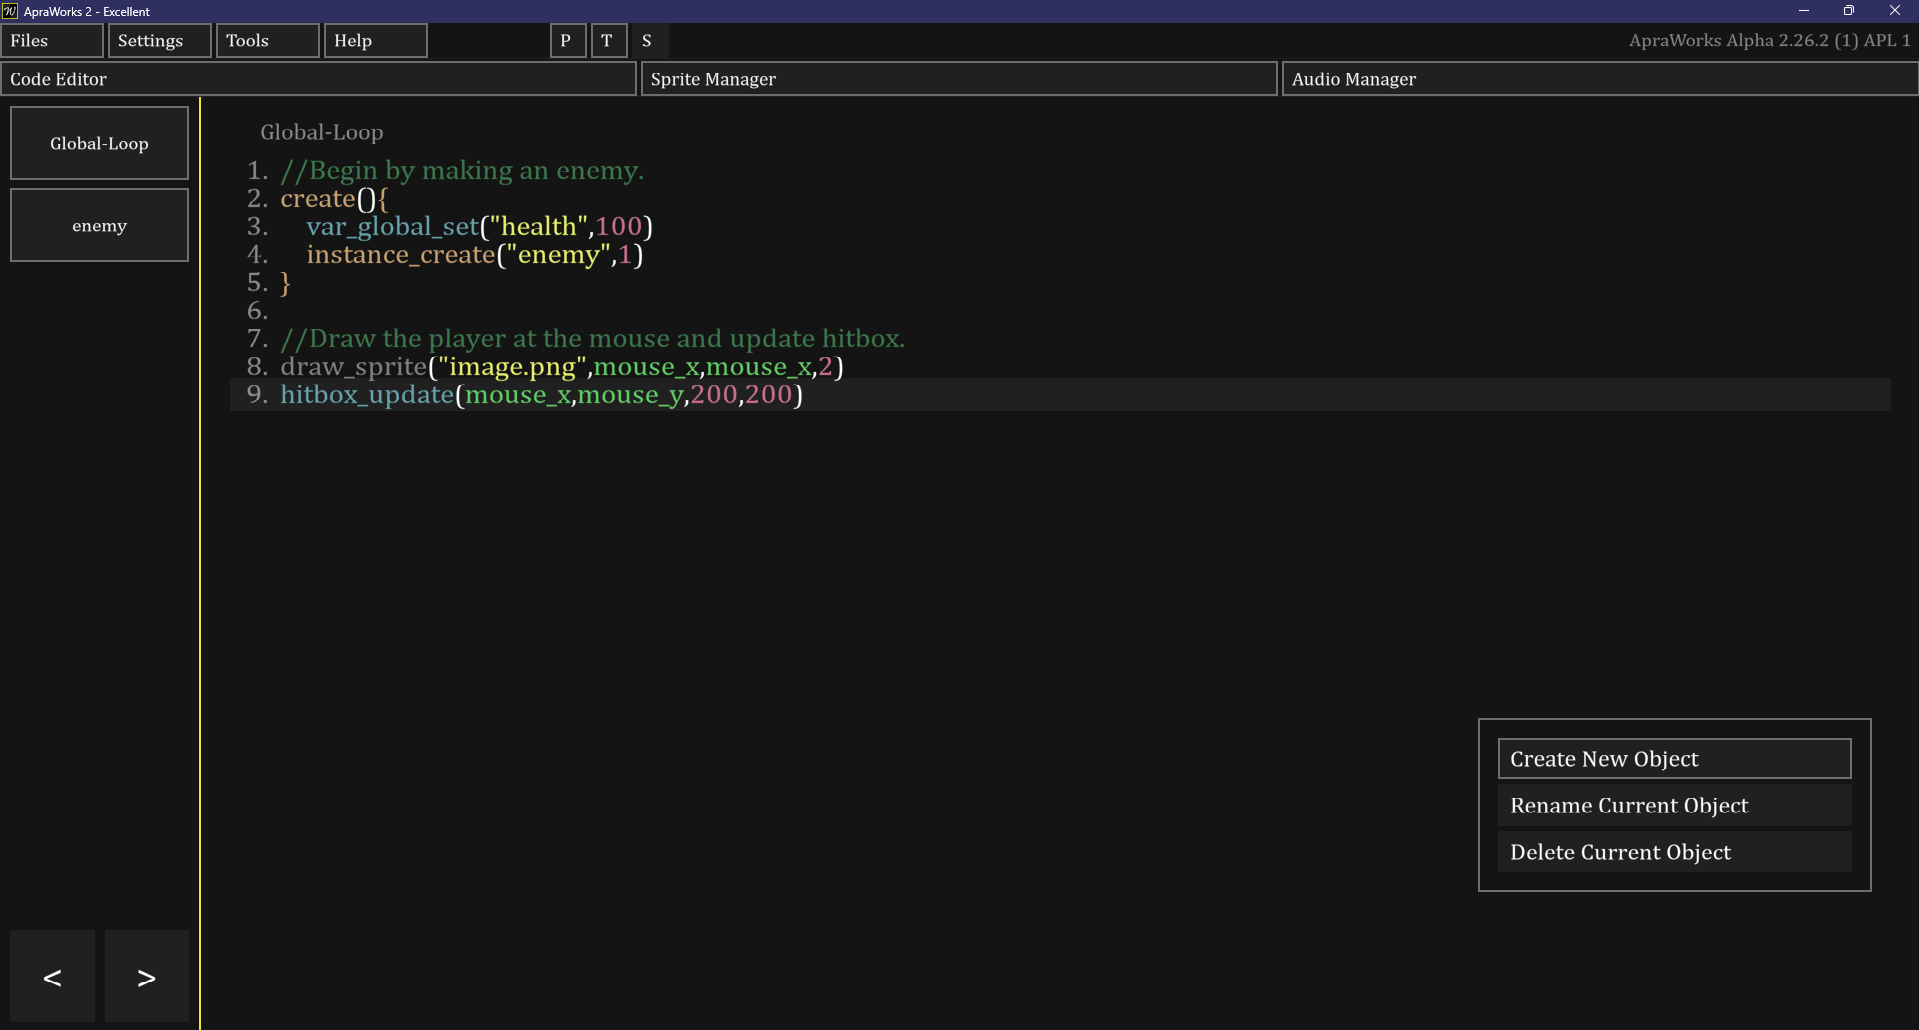Minimize the ApraWorks window
This screenshot has width=1919, height=1030.
(1803, 11)
